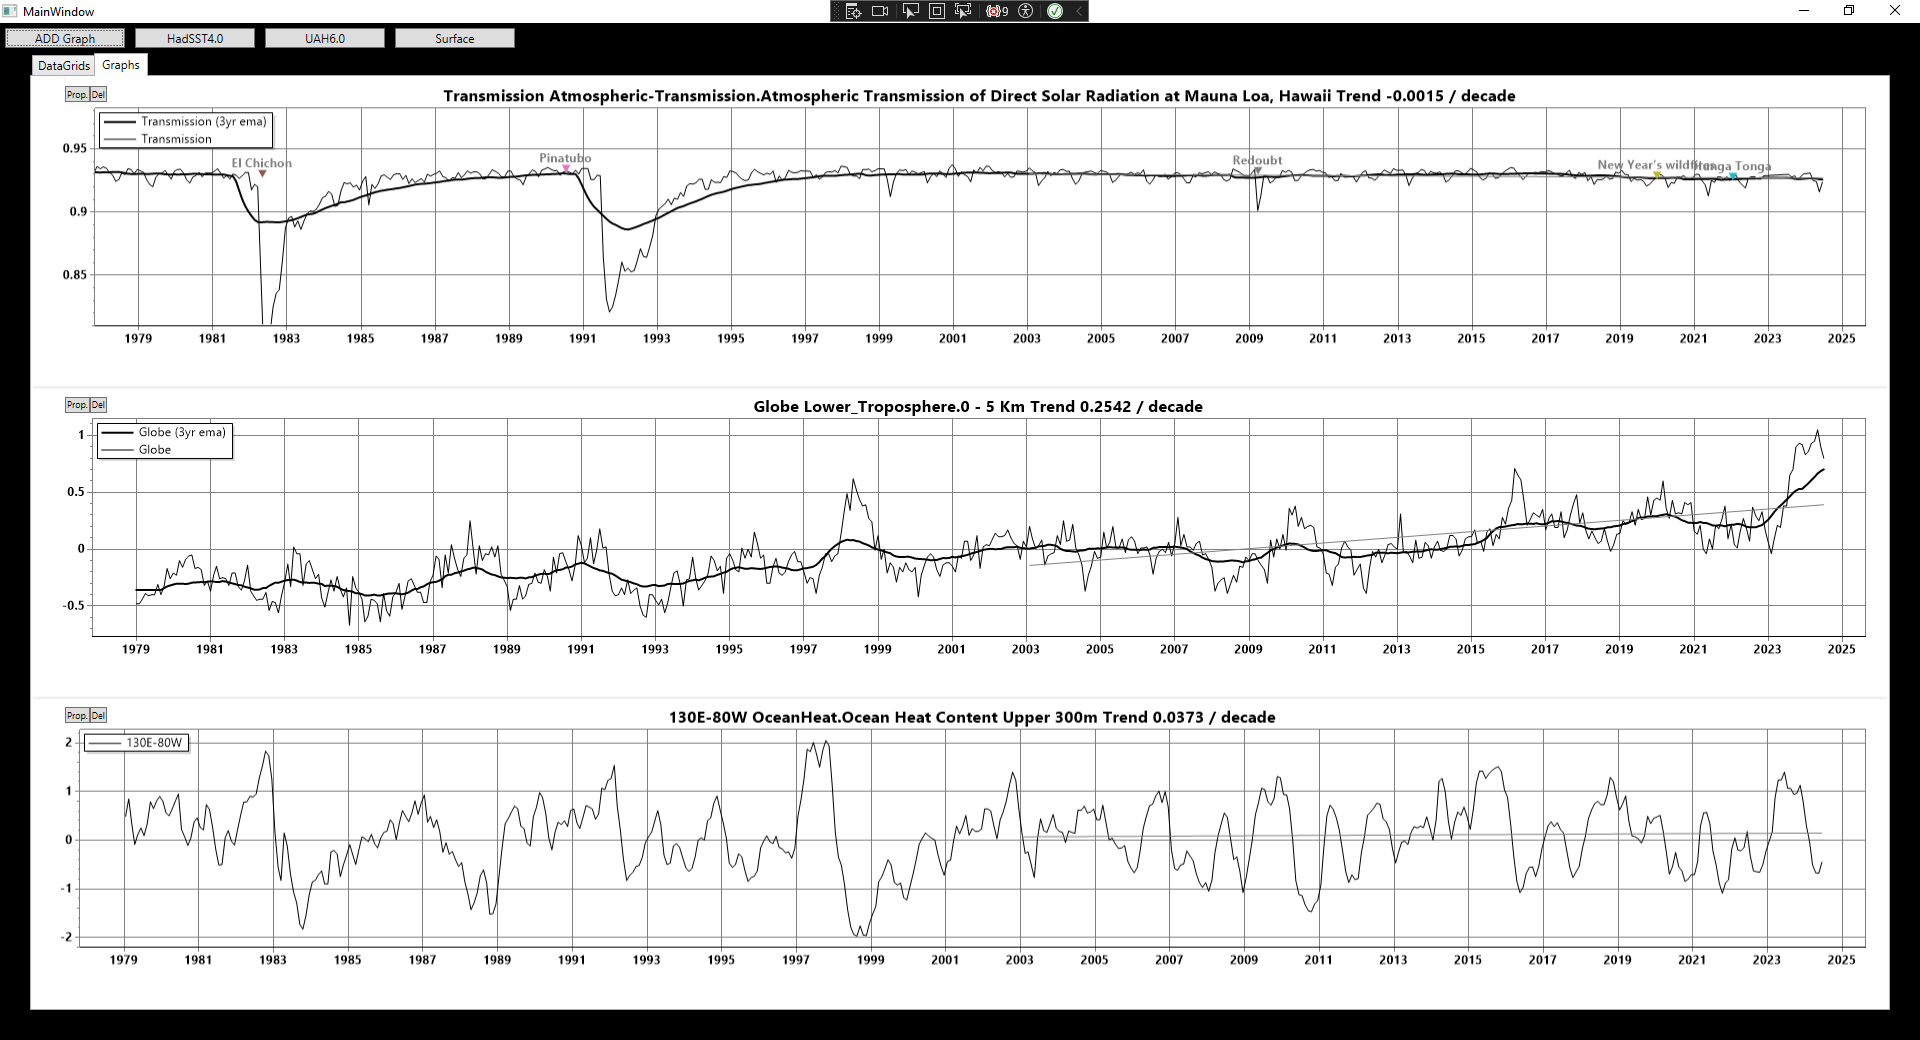1920x1040 pixels.
Task: Select the UAH6.0 button
Action: click(x=325, y=38)
